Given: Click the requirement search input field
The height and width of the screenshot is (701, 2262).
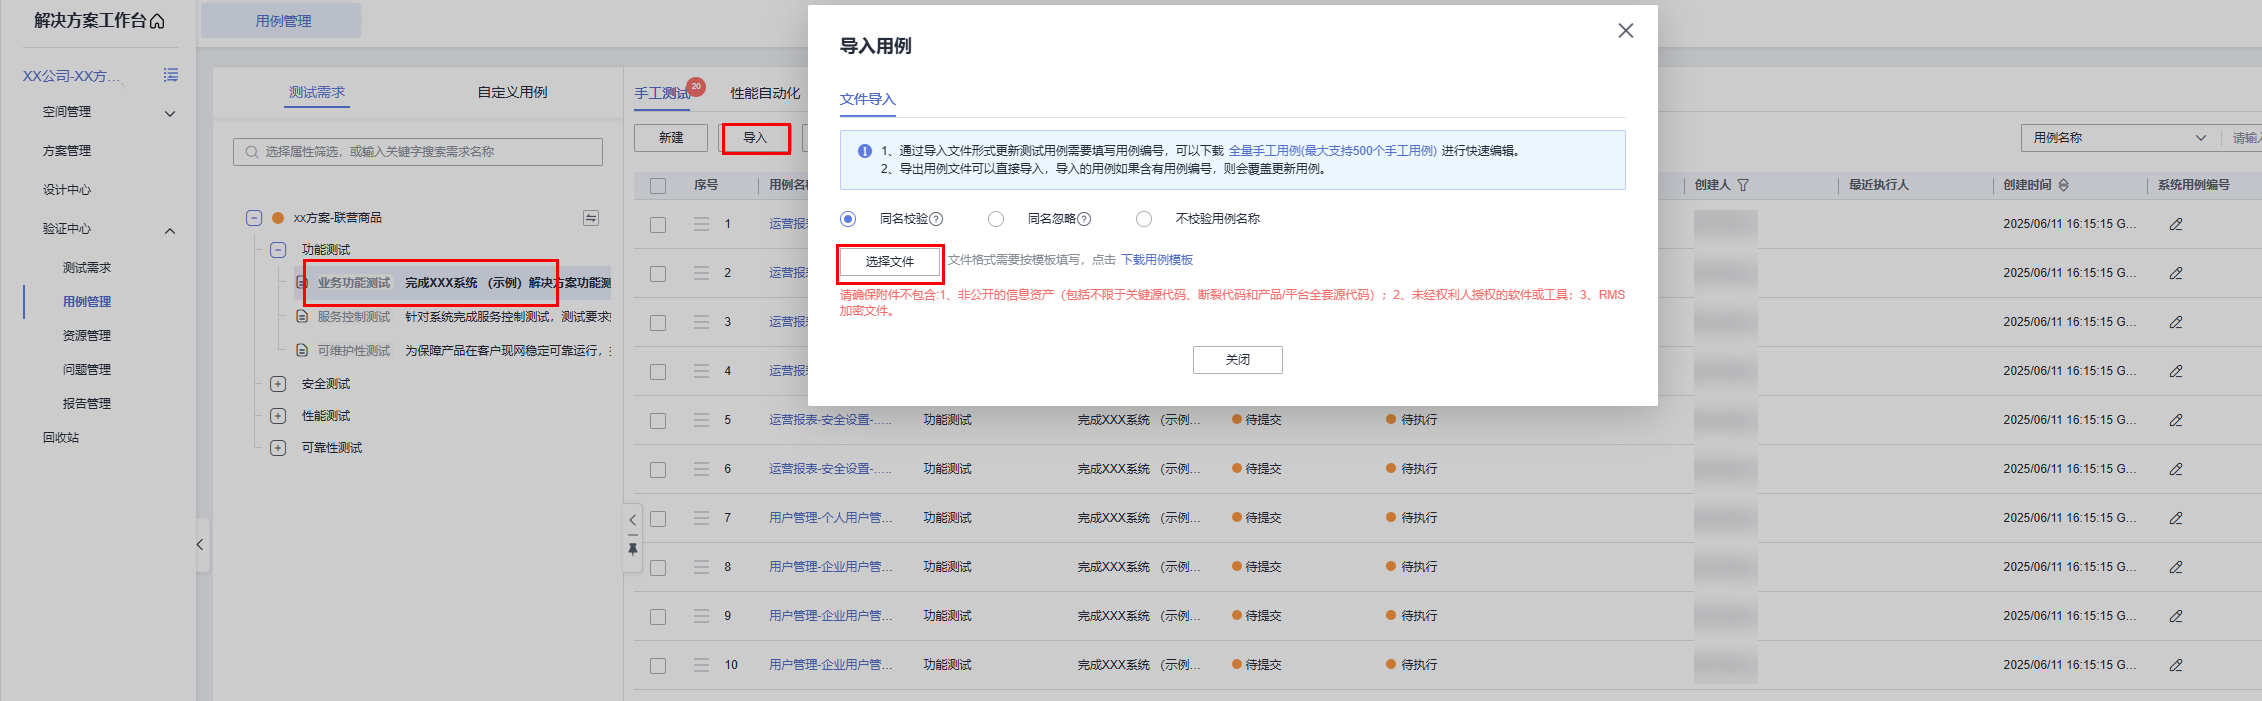Looking at the screenshot, I should pos(418,152).
